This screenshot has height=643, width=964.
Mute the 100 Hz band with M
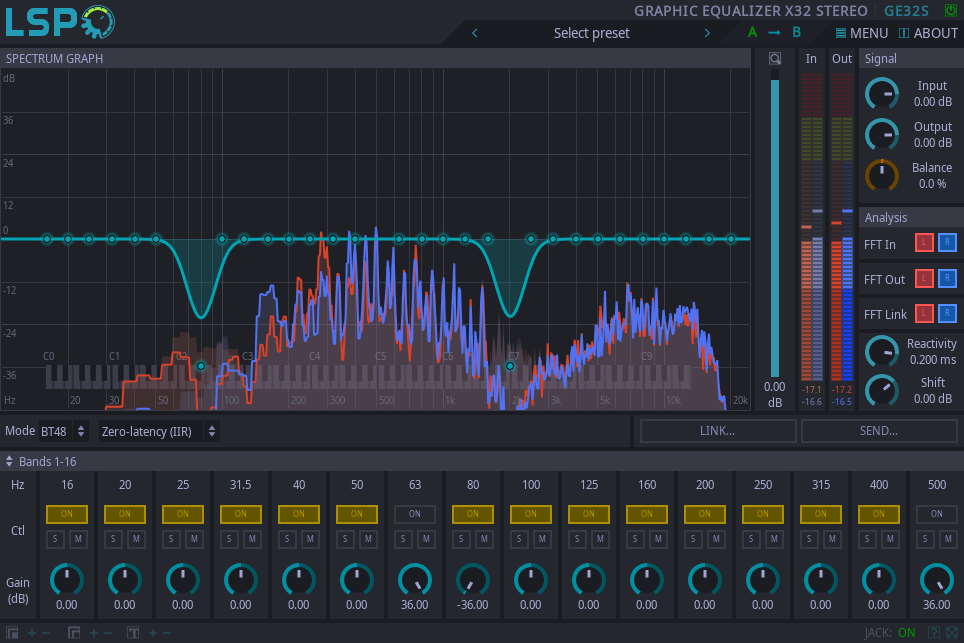(x=542, y=539)
